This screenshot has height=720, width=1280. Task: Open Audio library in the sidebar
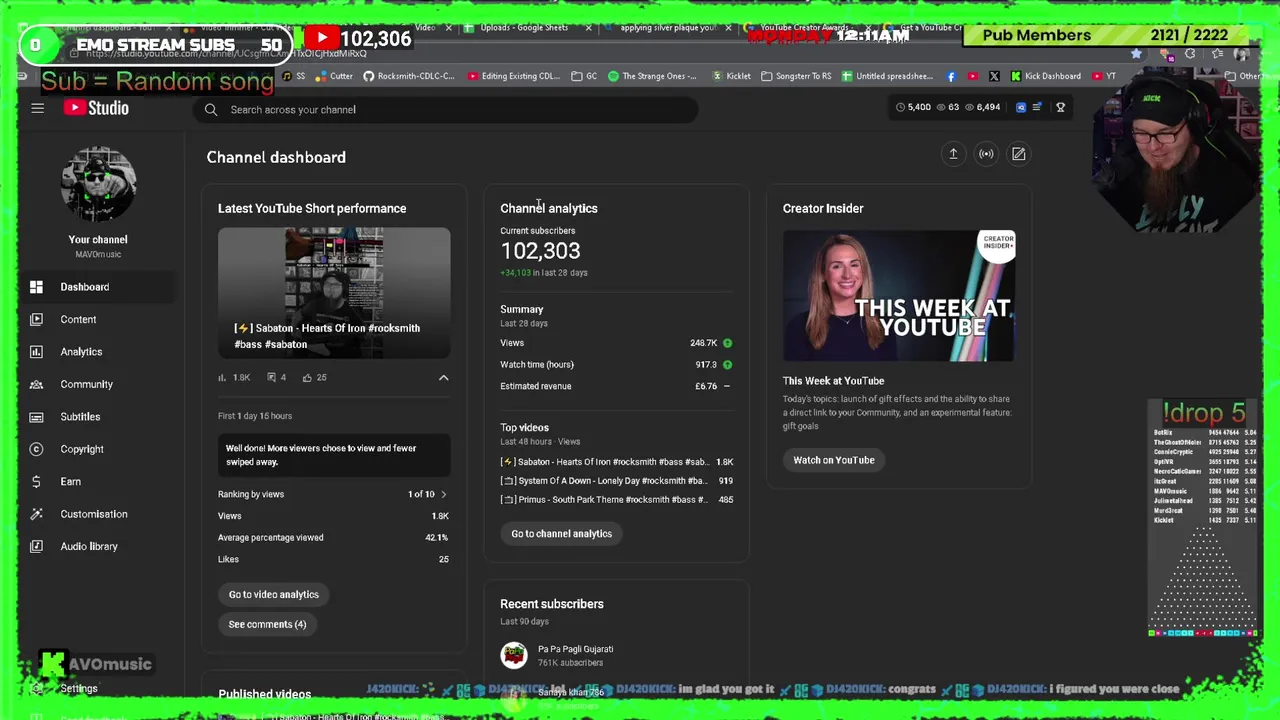click(89, 546)
